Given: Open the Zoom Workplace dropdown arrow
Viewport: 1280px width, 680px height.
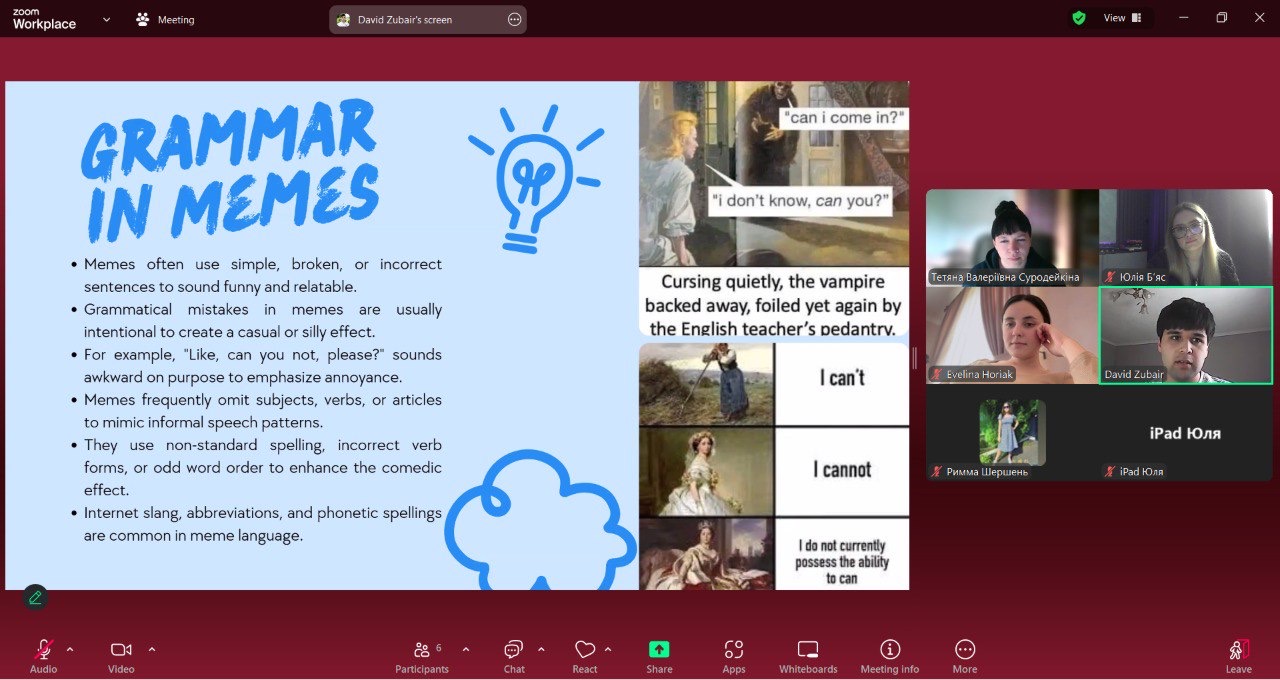Looking at the screenshot, I should pos(107,19).
